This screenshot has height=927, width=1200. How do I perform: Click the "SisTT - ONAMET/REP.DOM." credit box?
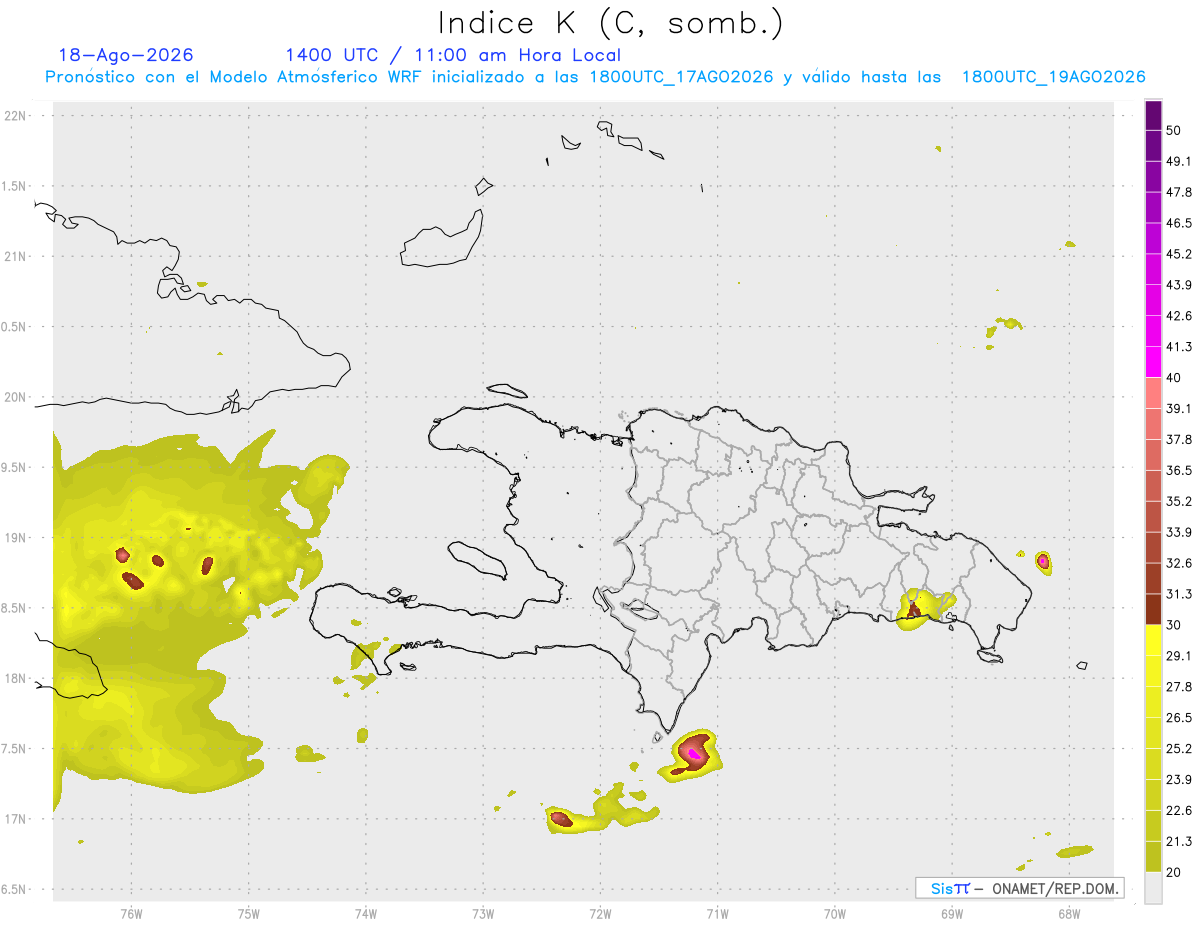tap(1019, 888)
